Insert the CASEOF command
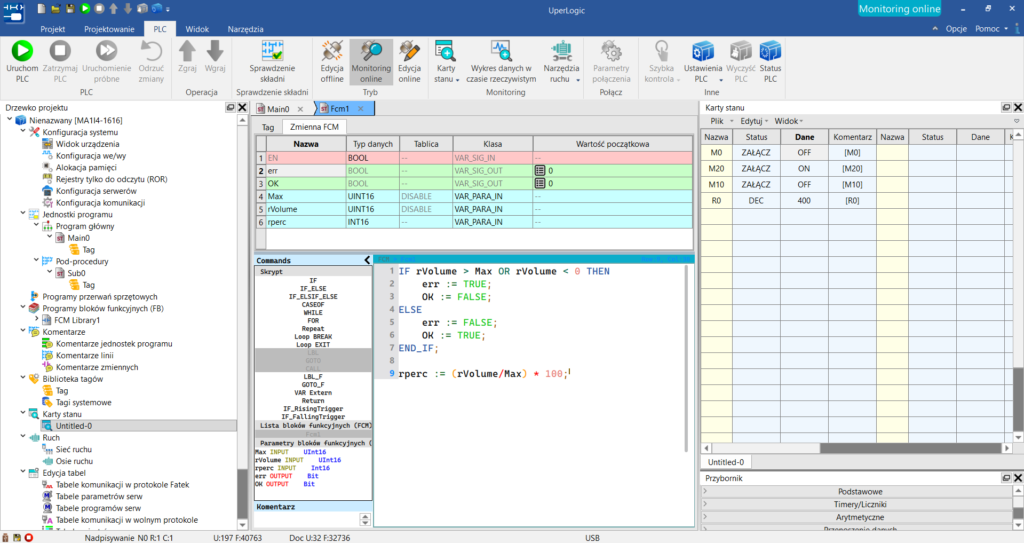 pyautogui.click(x=313, y=304)
